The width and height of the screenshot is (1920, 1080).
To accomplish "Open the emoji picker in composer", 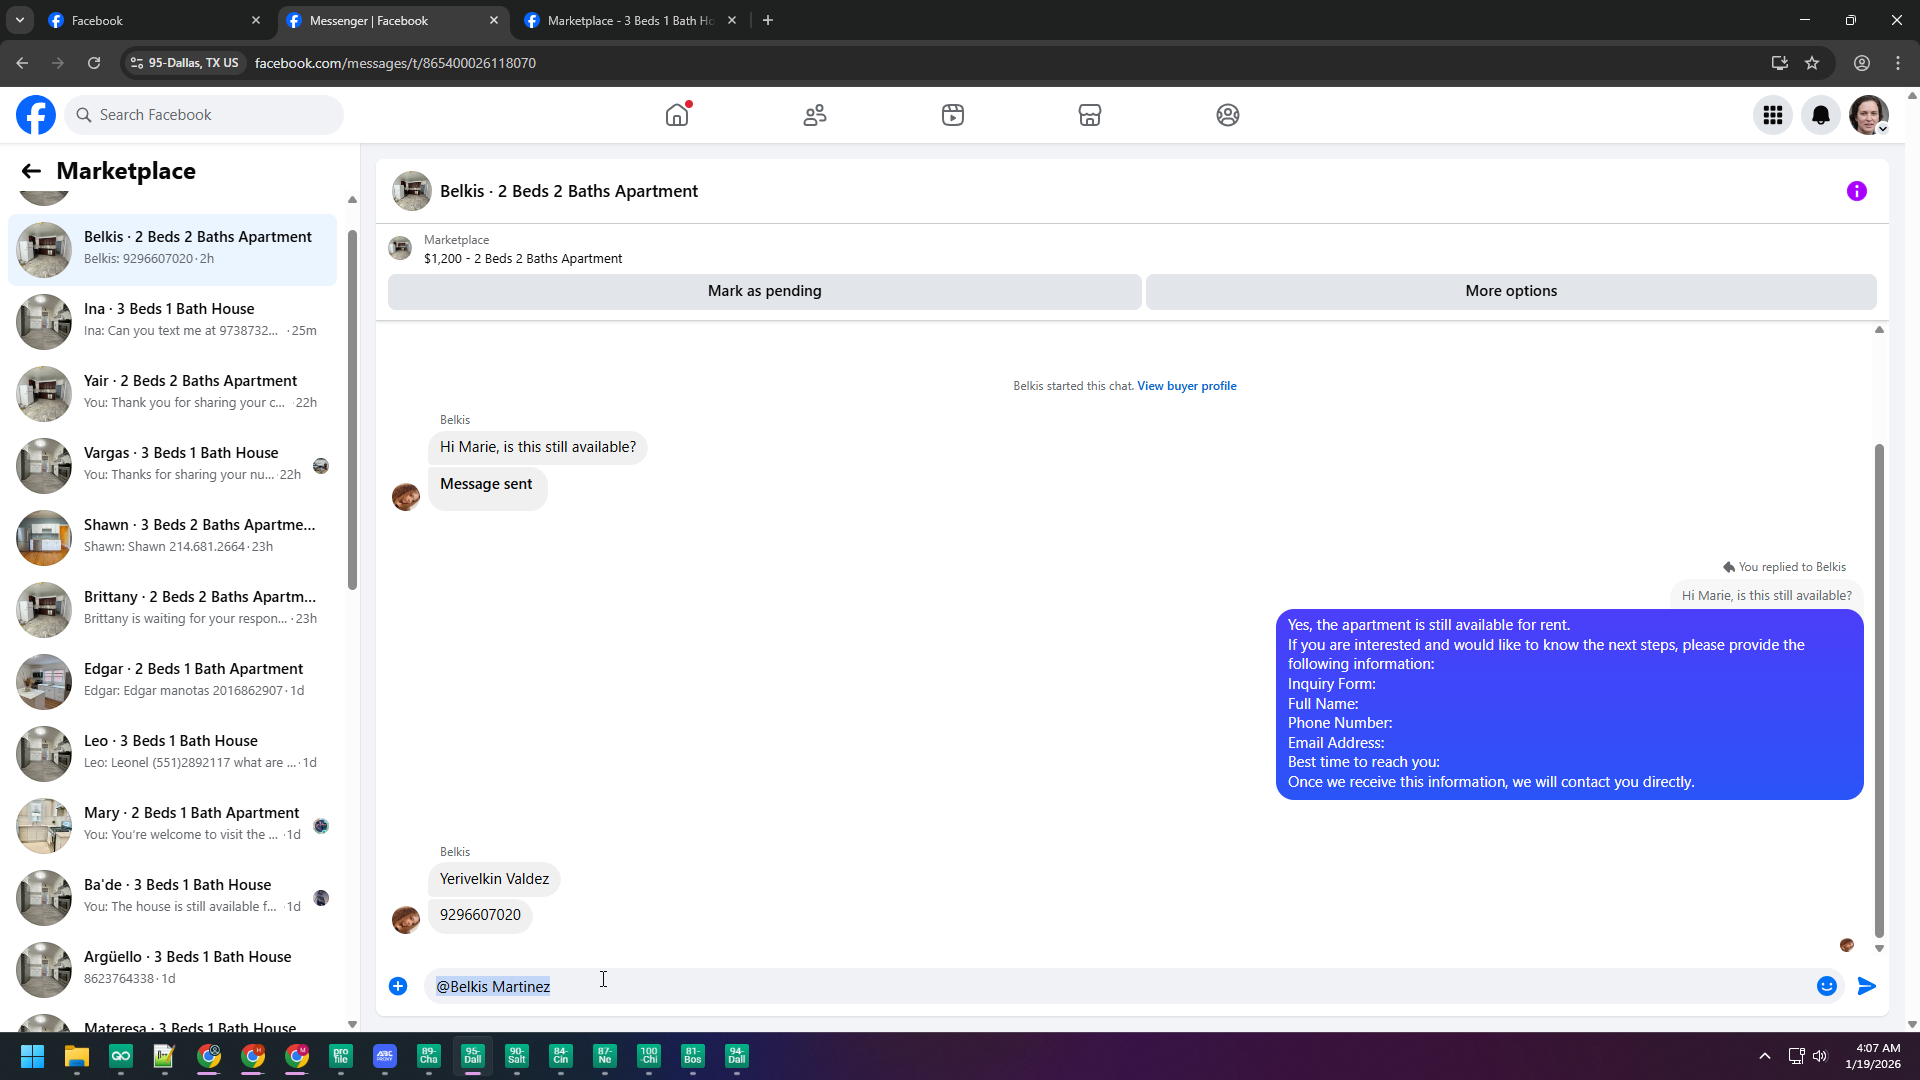I will pyautogui.click(x=1827, y=986).
